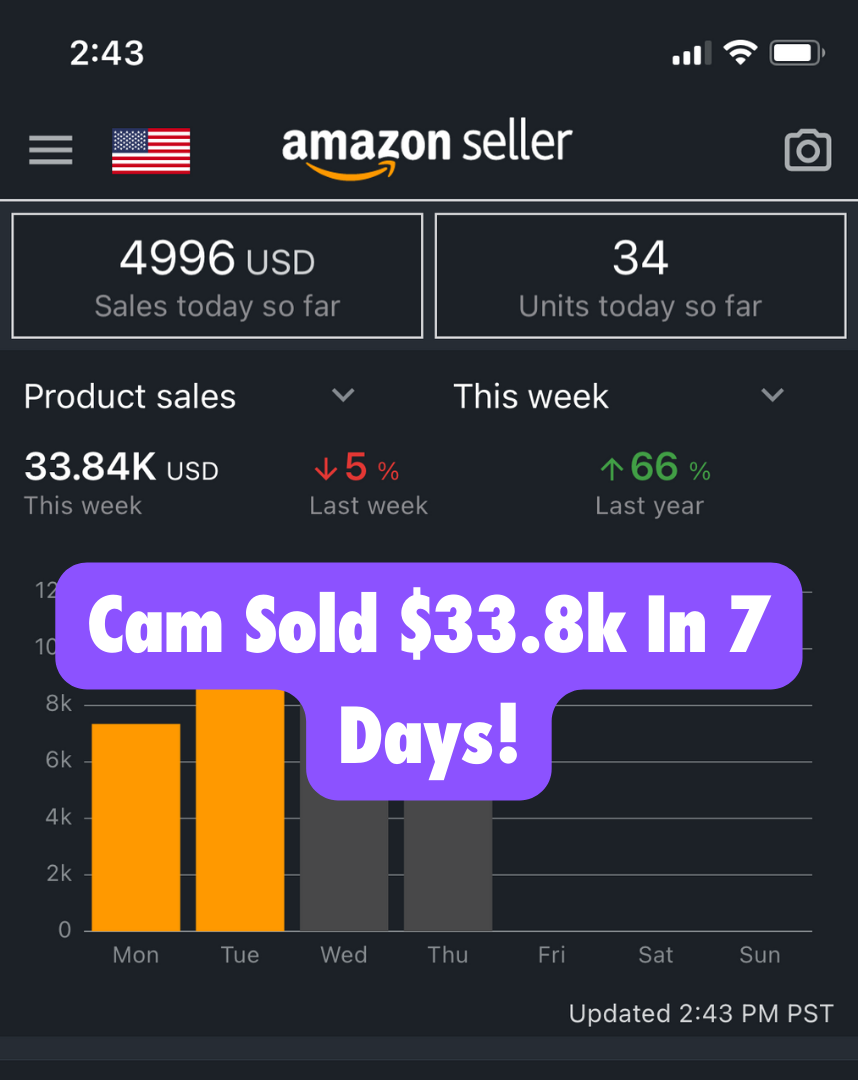The width and height of the screenshot is (858, 1080).
Task: Tap the Last year comparison stat
Action: pos(650,505)
